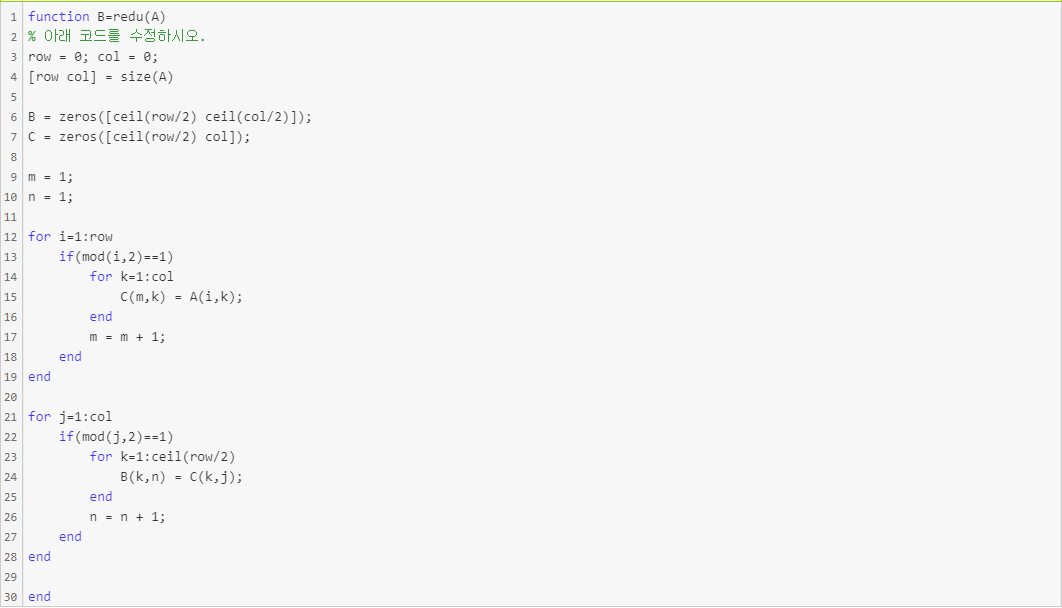Click the C = zeros(...) assignment line
Viewport: 1062px width, 608px height.
(139, 137)
